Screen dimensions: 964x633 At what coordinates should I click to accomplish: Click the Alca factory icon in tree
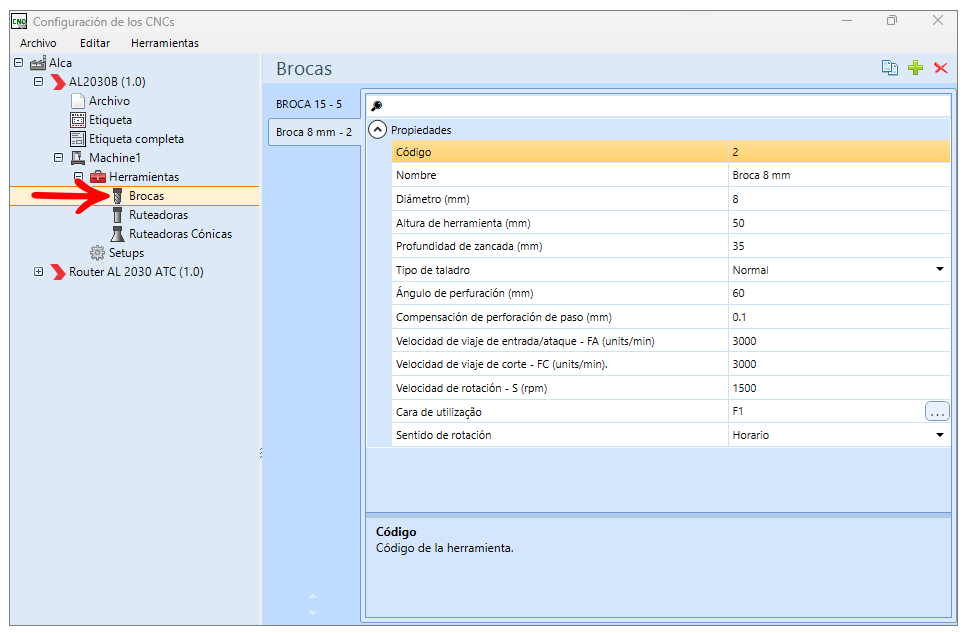click(x=38, y=63)
